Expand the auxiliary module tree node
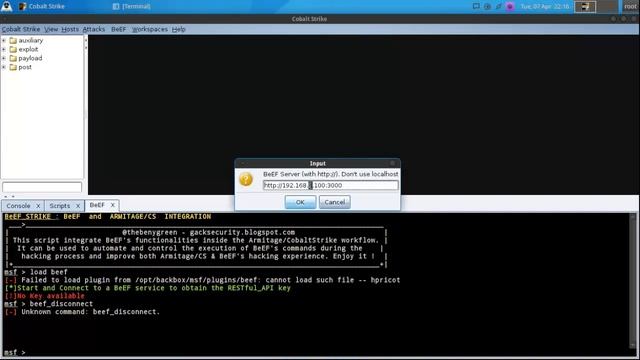Image resolution: width=640 pixels, height=360 pixels. [4, 40]
